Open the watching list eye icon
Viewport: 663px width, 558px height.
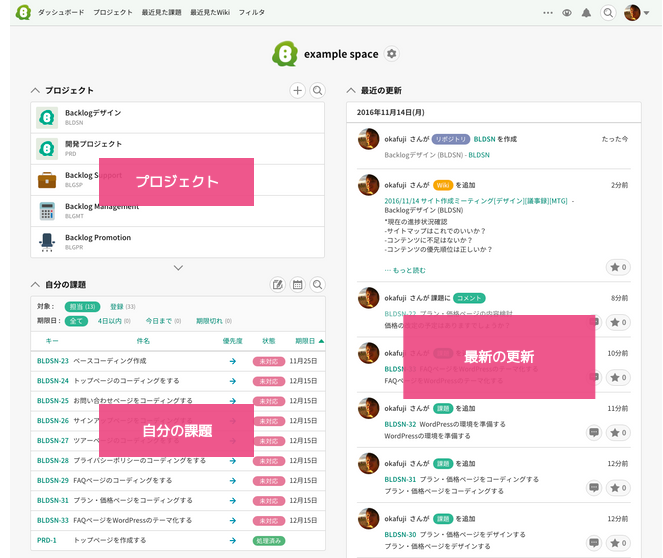(567, 13)
